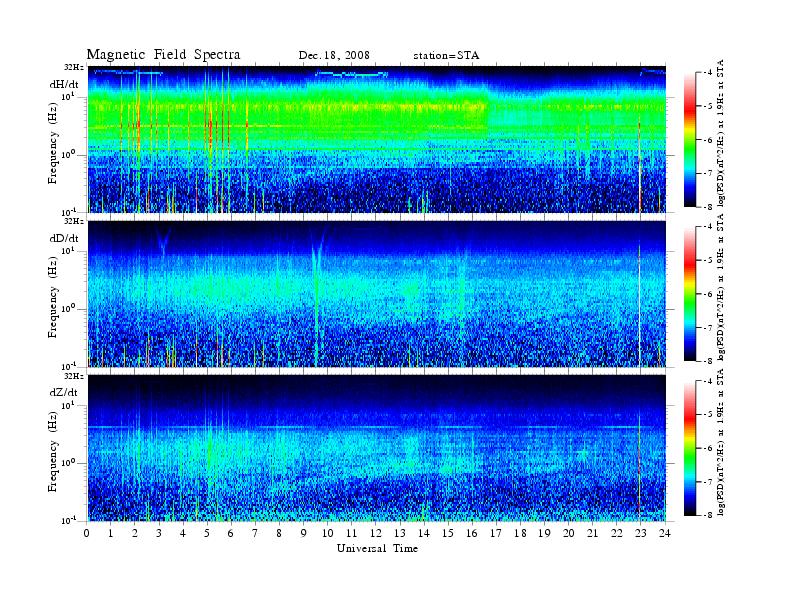Click the dD/dt spectrogram plot area
Screen dimensions: 792x612
coord(377,293)
